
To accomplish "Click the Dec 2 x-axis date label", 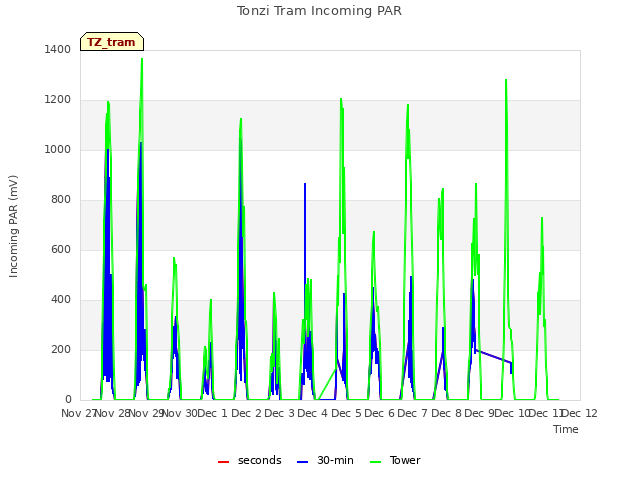I will point(248,413).
